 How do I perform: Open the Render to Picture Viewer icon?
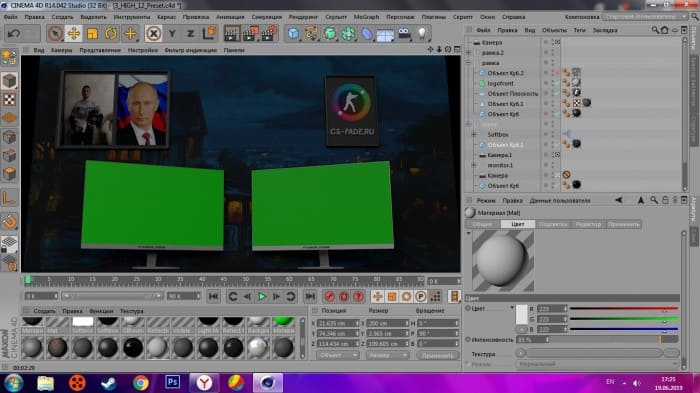tap(250, 33)
